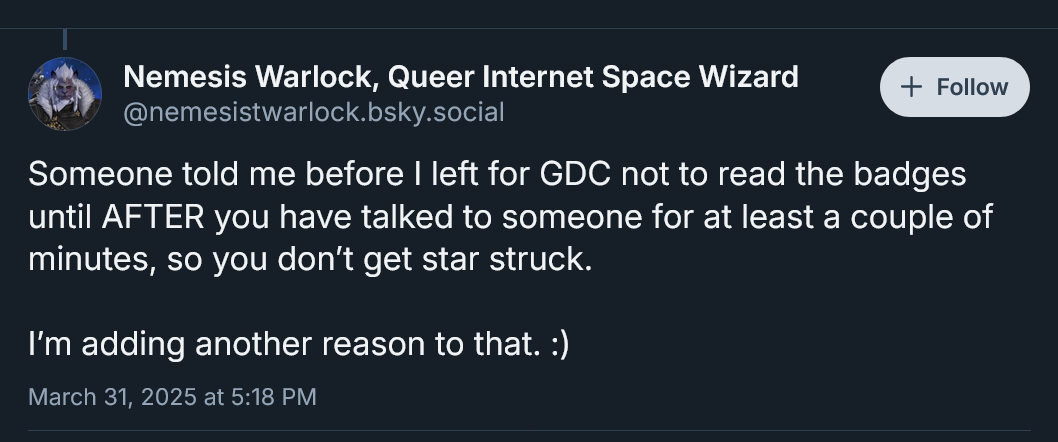Open Nemesis Warlock's profile avatar
This screenshot has height=442, width=1058.
click(x=65, y=94)
